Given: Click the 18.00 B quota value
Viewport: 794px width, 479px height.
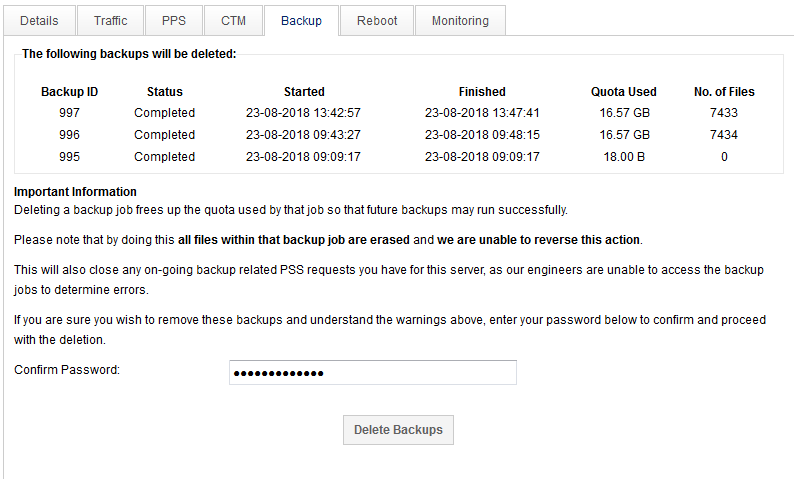Looking at the screenshot, I should [624, 157].
